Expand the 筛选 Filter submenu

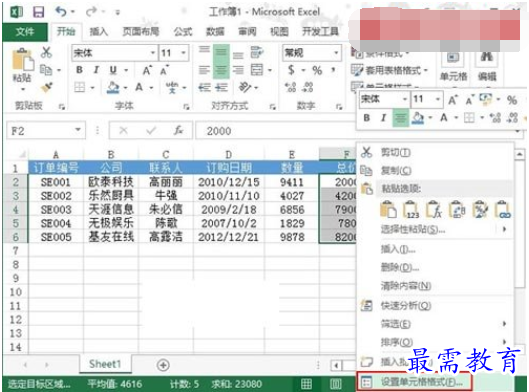(436, 324)
